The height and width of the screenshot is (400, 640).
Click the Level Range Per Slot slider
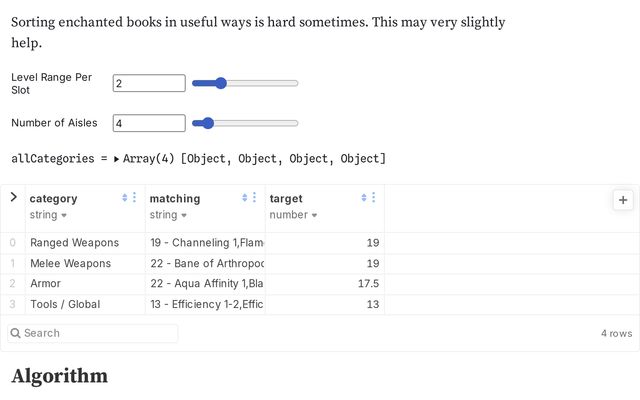[245, 83]
